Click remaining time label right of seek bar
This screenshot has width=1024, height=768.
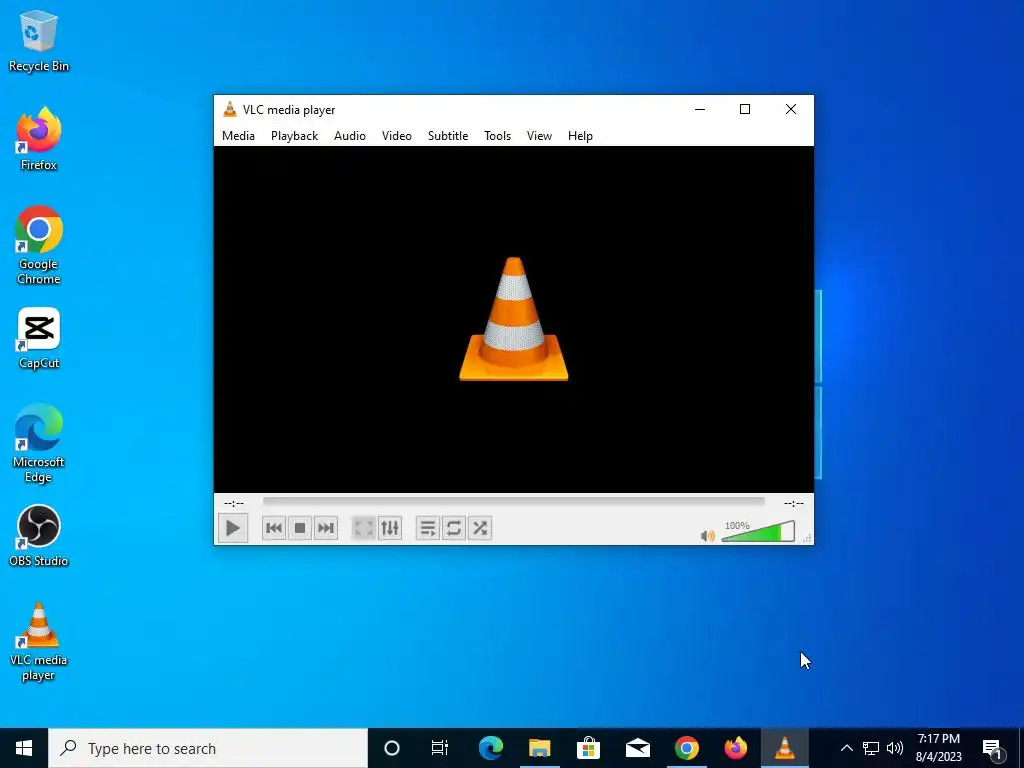(793, 503)
